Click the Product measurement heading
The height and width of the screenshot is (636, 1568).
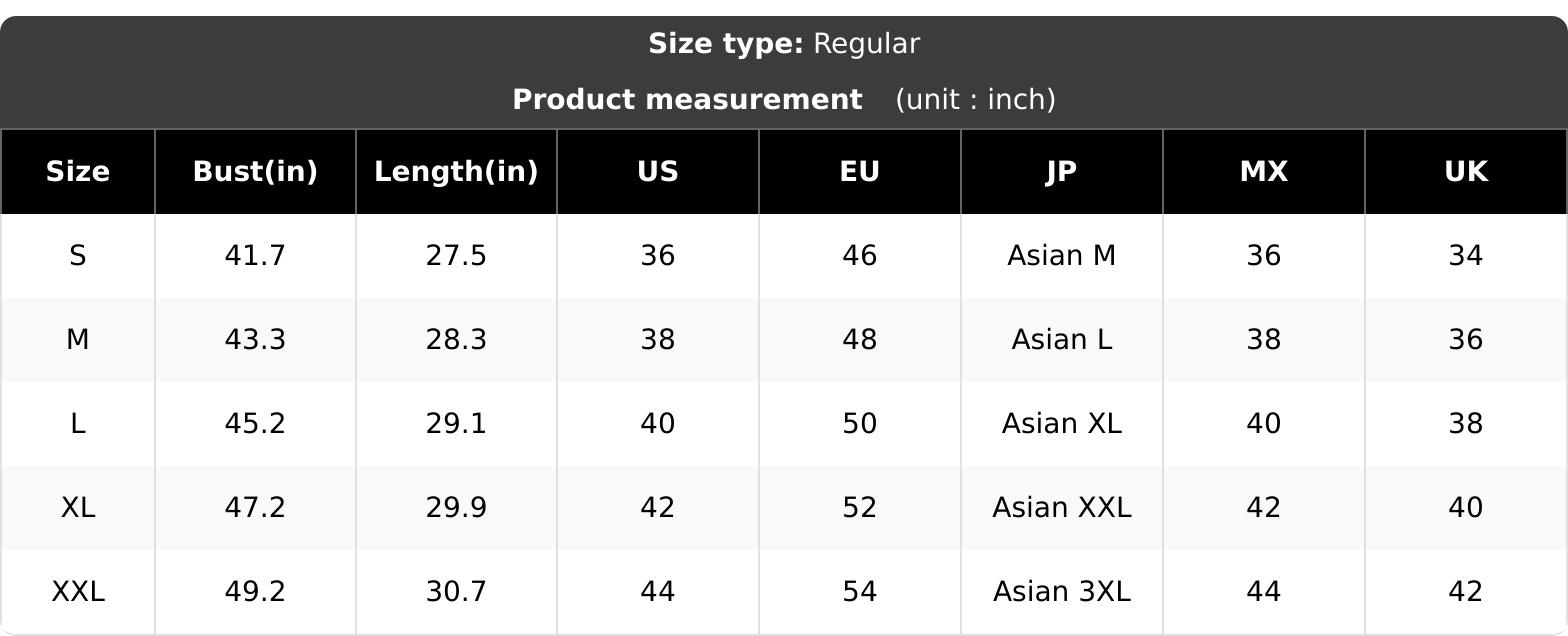pyautogui.click(x=687, y=100)
